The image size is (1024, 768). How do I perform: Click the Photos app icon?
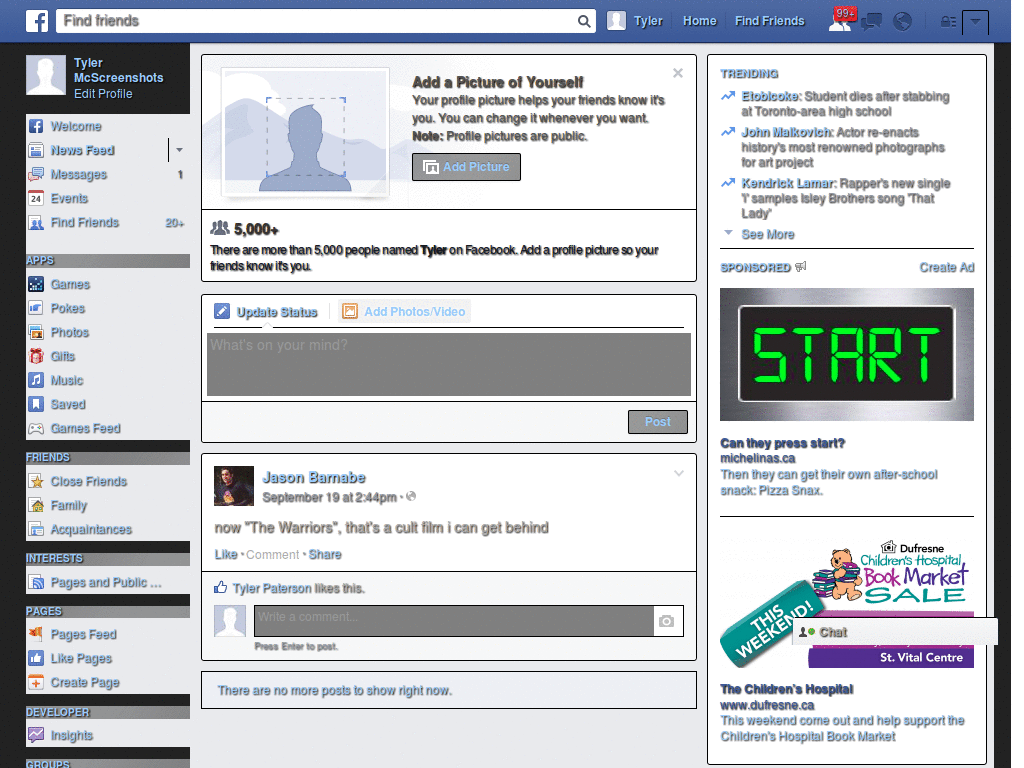(x=36, y=332)
